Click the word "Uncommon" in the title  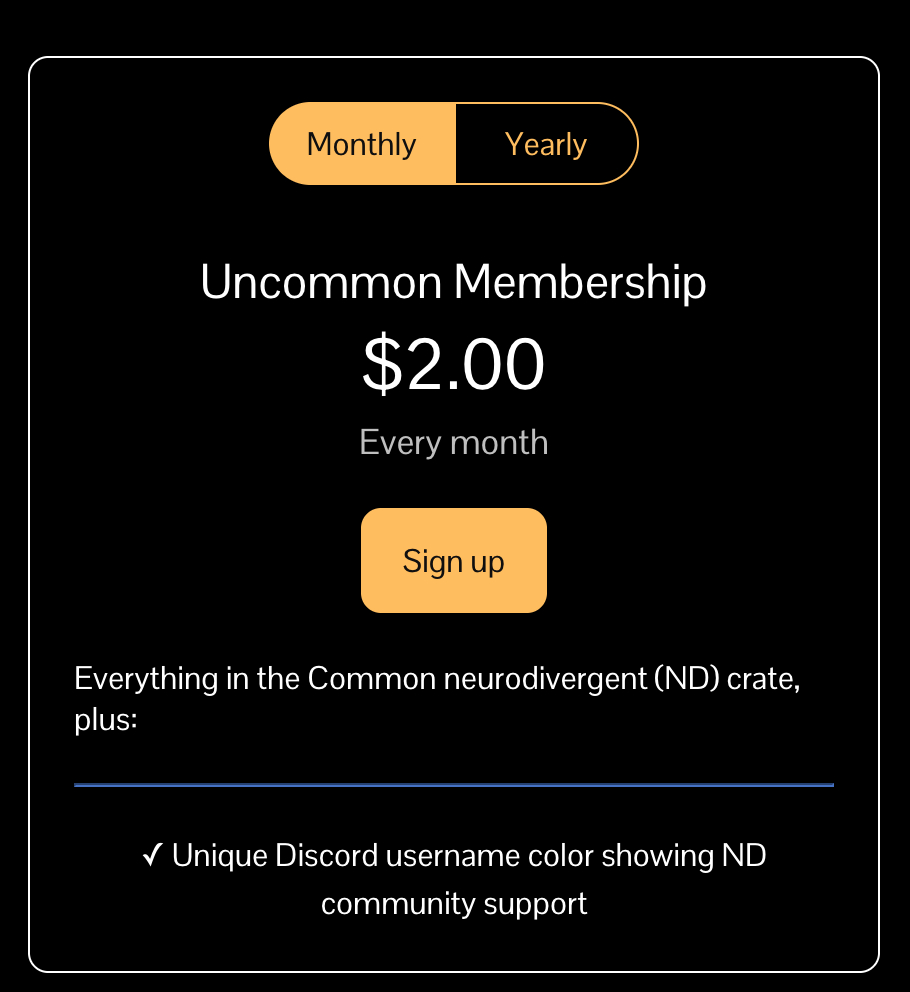point(321,283)
